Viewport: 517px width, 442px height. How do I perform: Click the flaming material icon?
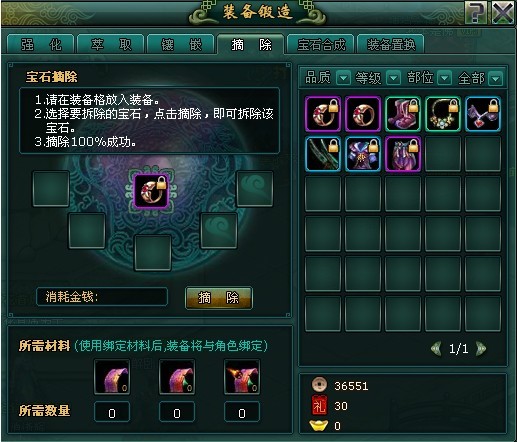[242, 377]
